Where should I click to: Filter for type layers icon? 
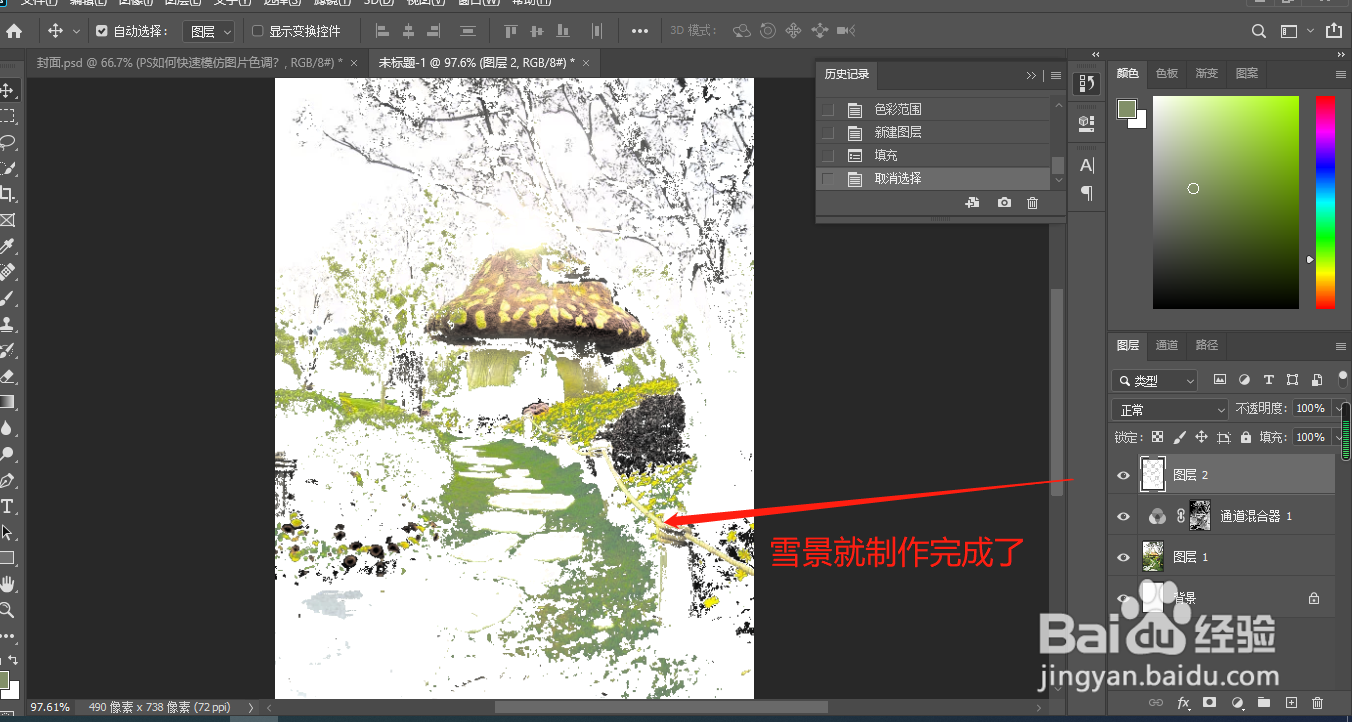click(x=1269, y=380)
